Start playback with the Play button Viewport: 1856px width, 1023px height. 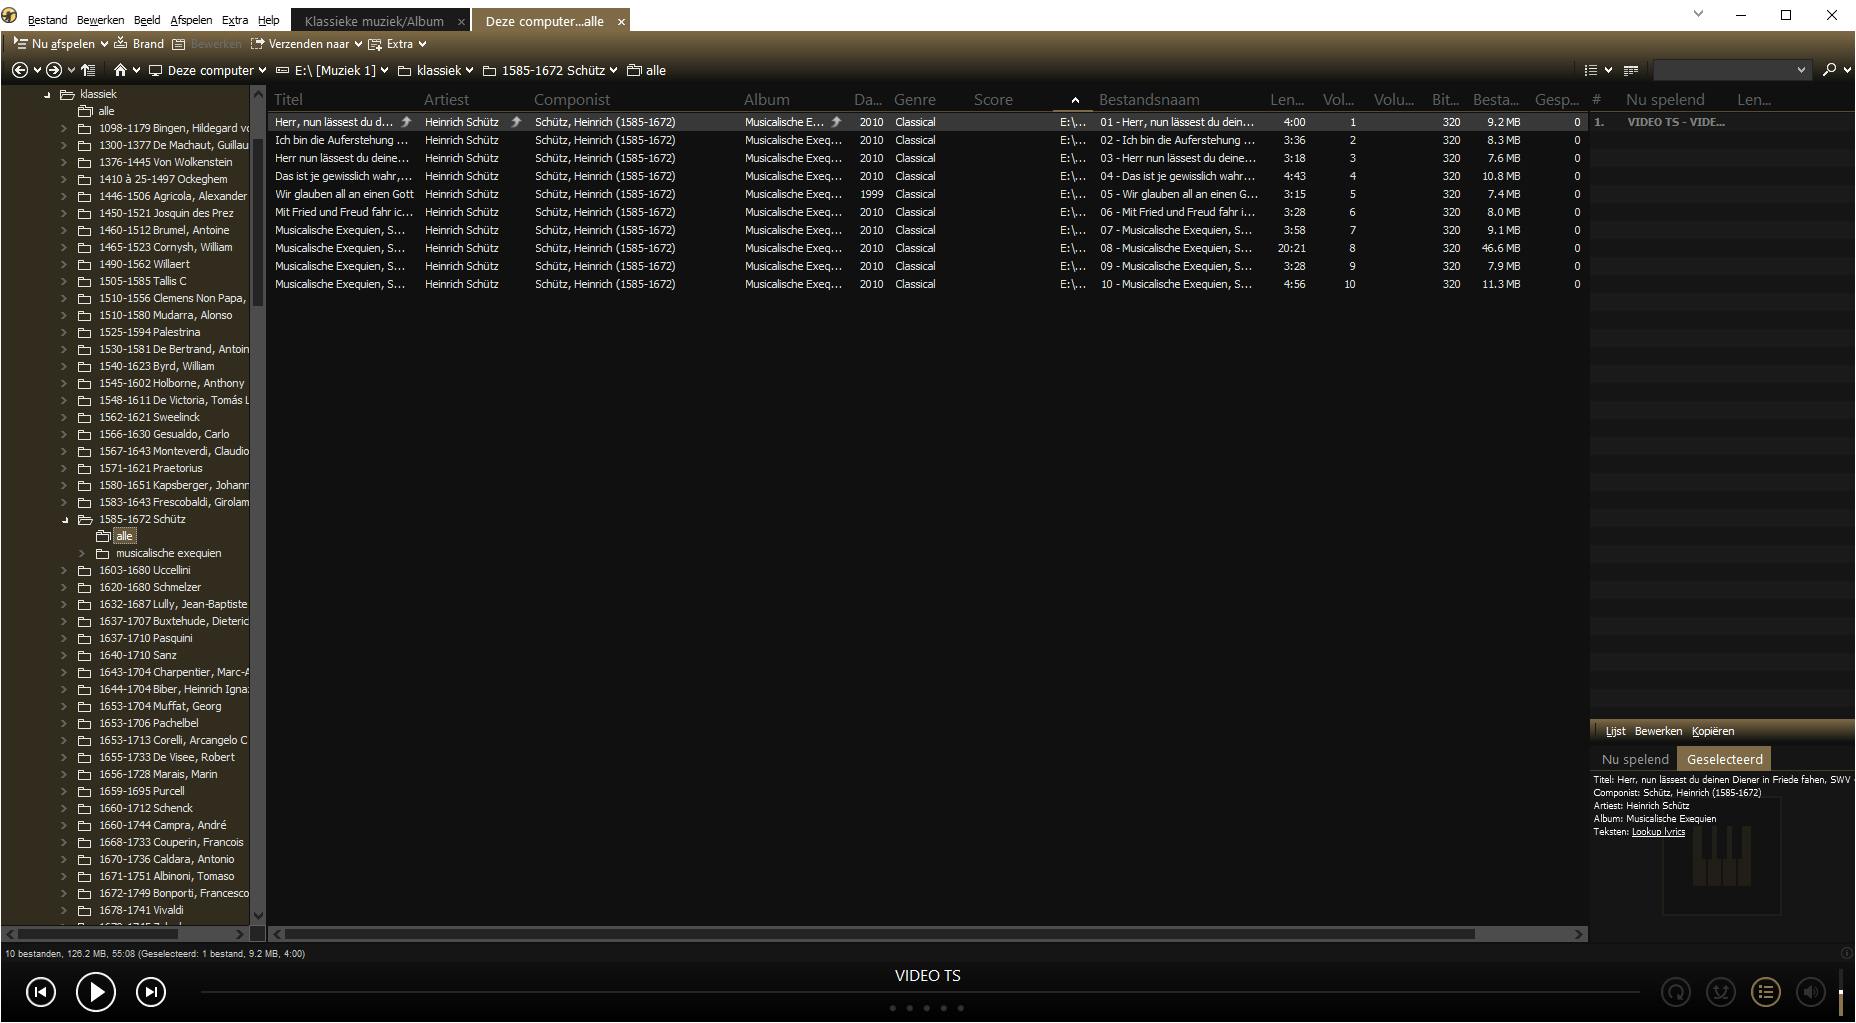96,992
